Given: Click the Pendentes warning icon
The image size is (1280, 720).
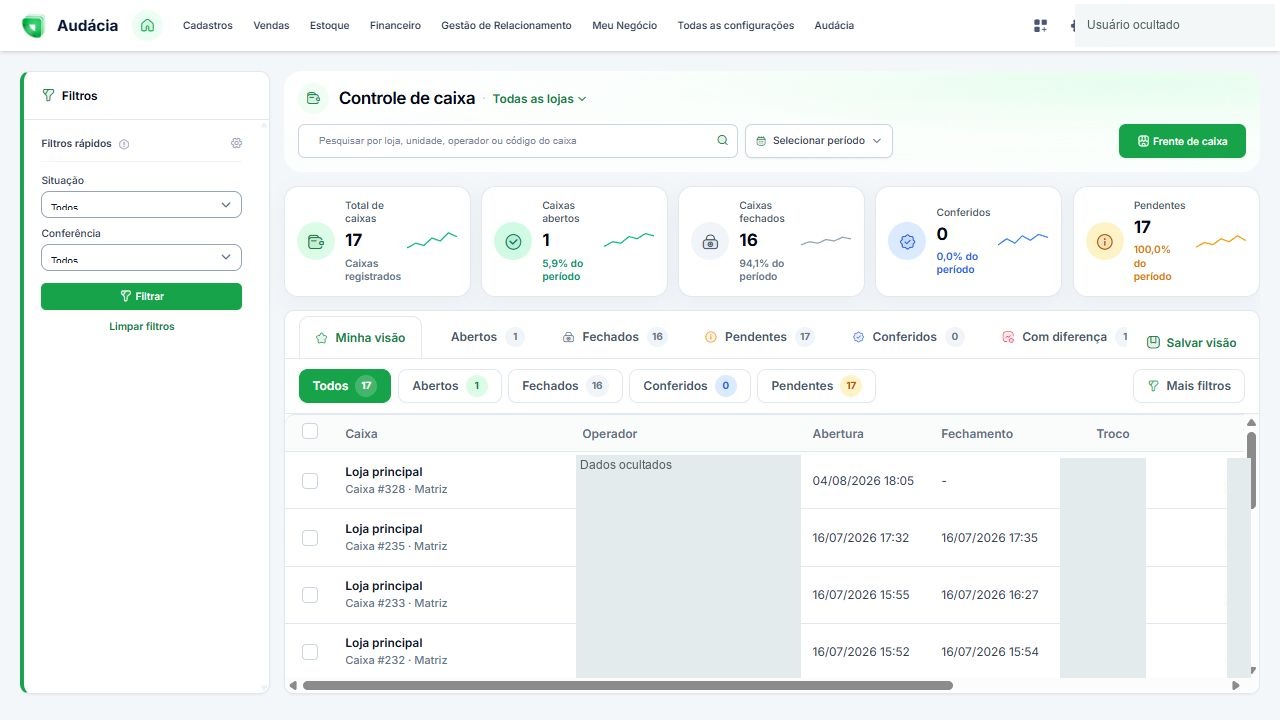Looking at the screenshot, I should 1105,241.
